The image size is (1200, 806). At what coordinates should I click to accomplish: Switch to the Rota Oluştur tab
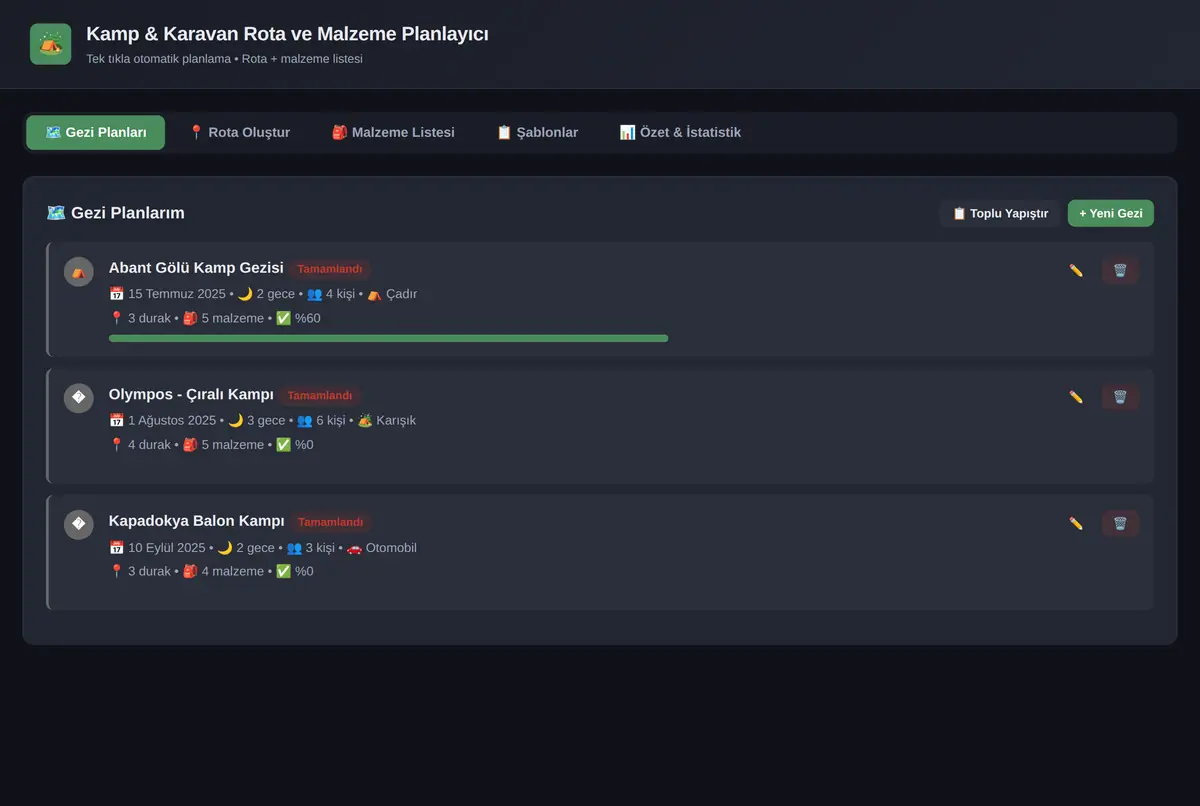(x=239, y=132)
